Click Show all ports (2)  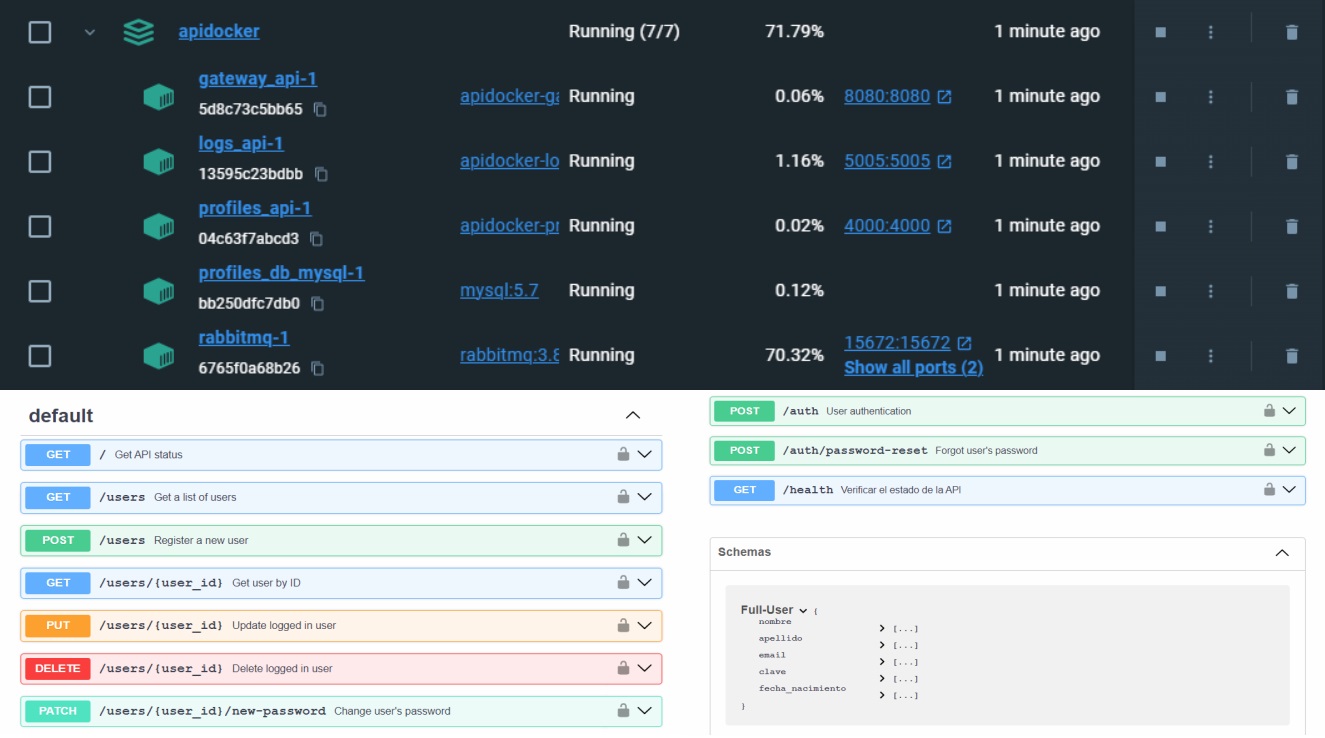(x=913, y=368)
